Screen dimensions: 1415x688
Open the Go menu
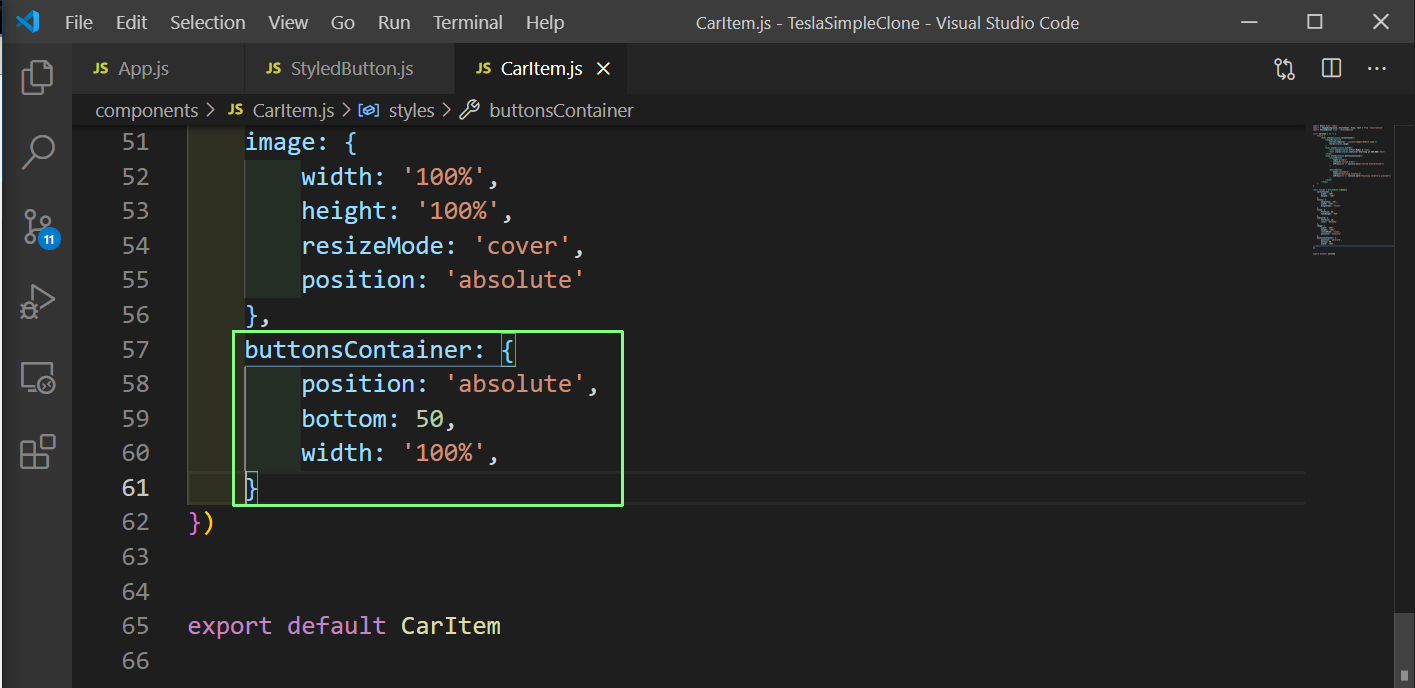(342, 22)
